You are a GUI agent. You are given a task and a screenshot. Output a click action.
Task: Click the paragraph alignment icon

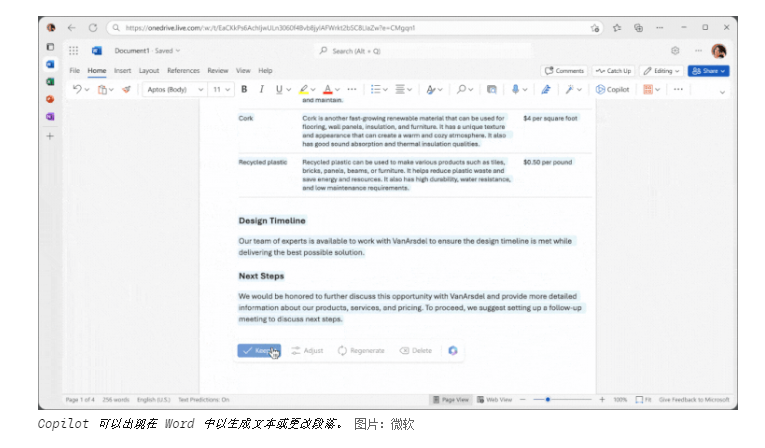(x=400, y=89)
